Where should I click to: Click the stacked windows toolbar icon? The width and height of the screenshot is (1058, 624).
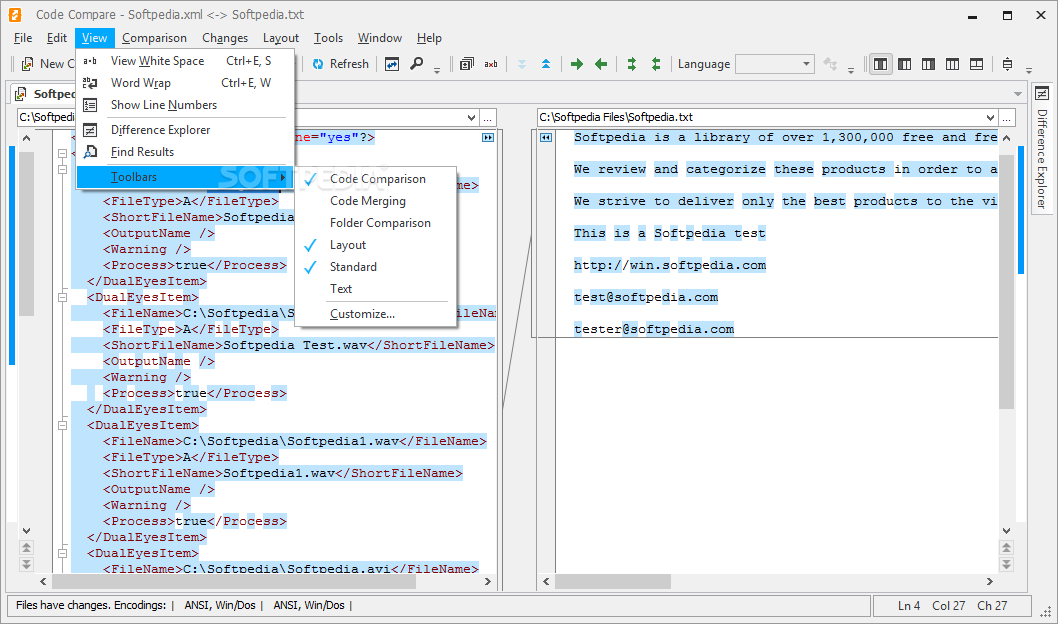pyautogui.click(x=467, y=64)
